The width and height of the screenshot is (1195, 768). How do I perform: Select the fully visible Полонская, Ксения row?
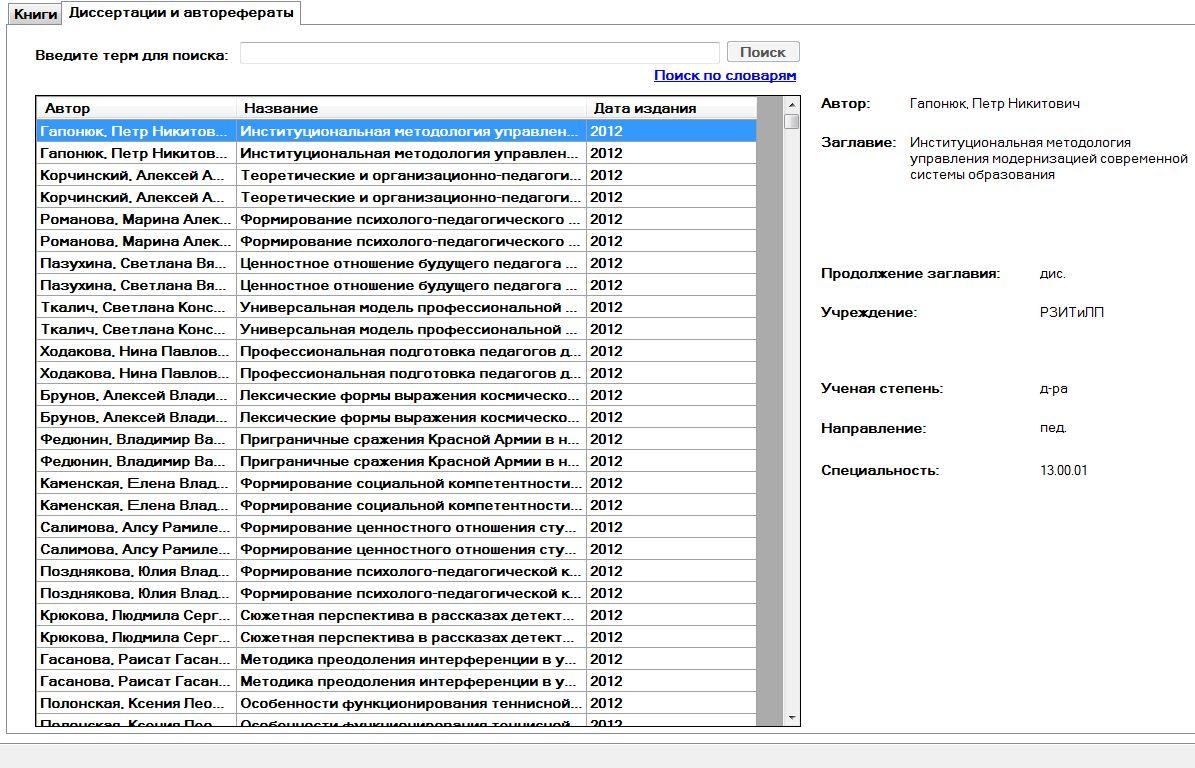pos(396,703)
